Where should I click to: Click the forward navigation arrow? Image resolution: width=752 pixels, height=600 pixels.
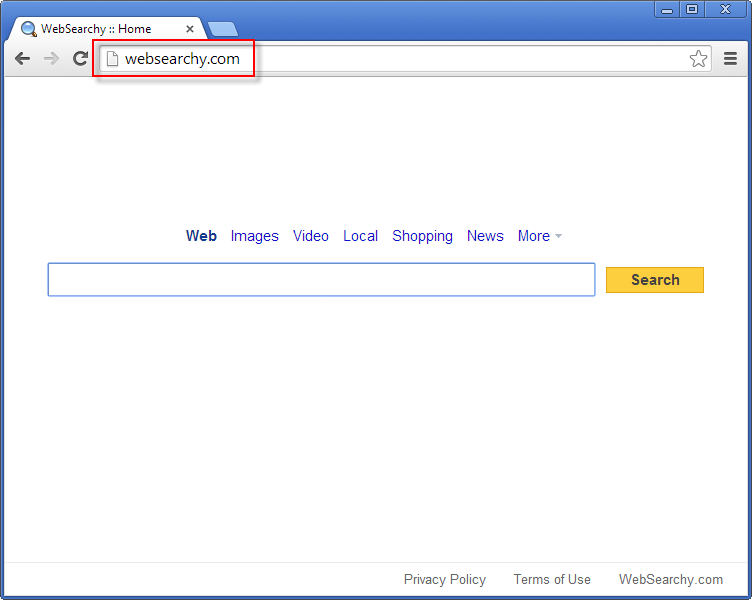point(51,59)
